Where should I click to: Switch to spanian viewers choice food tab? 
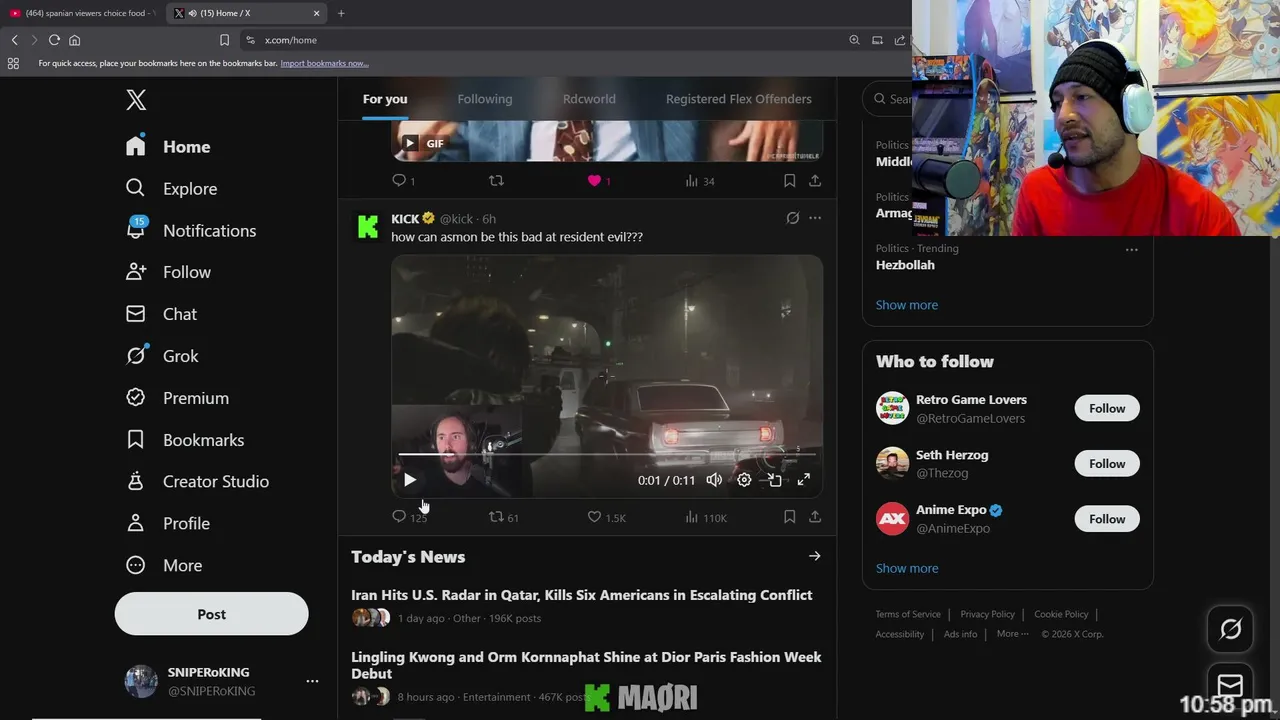83,13
